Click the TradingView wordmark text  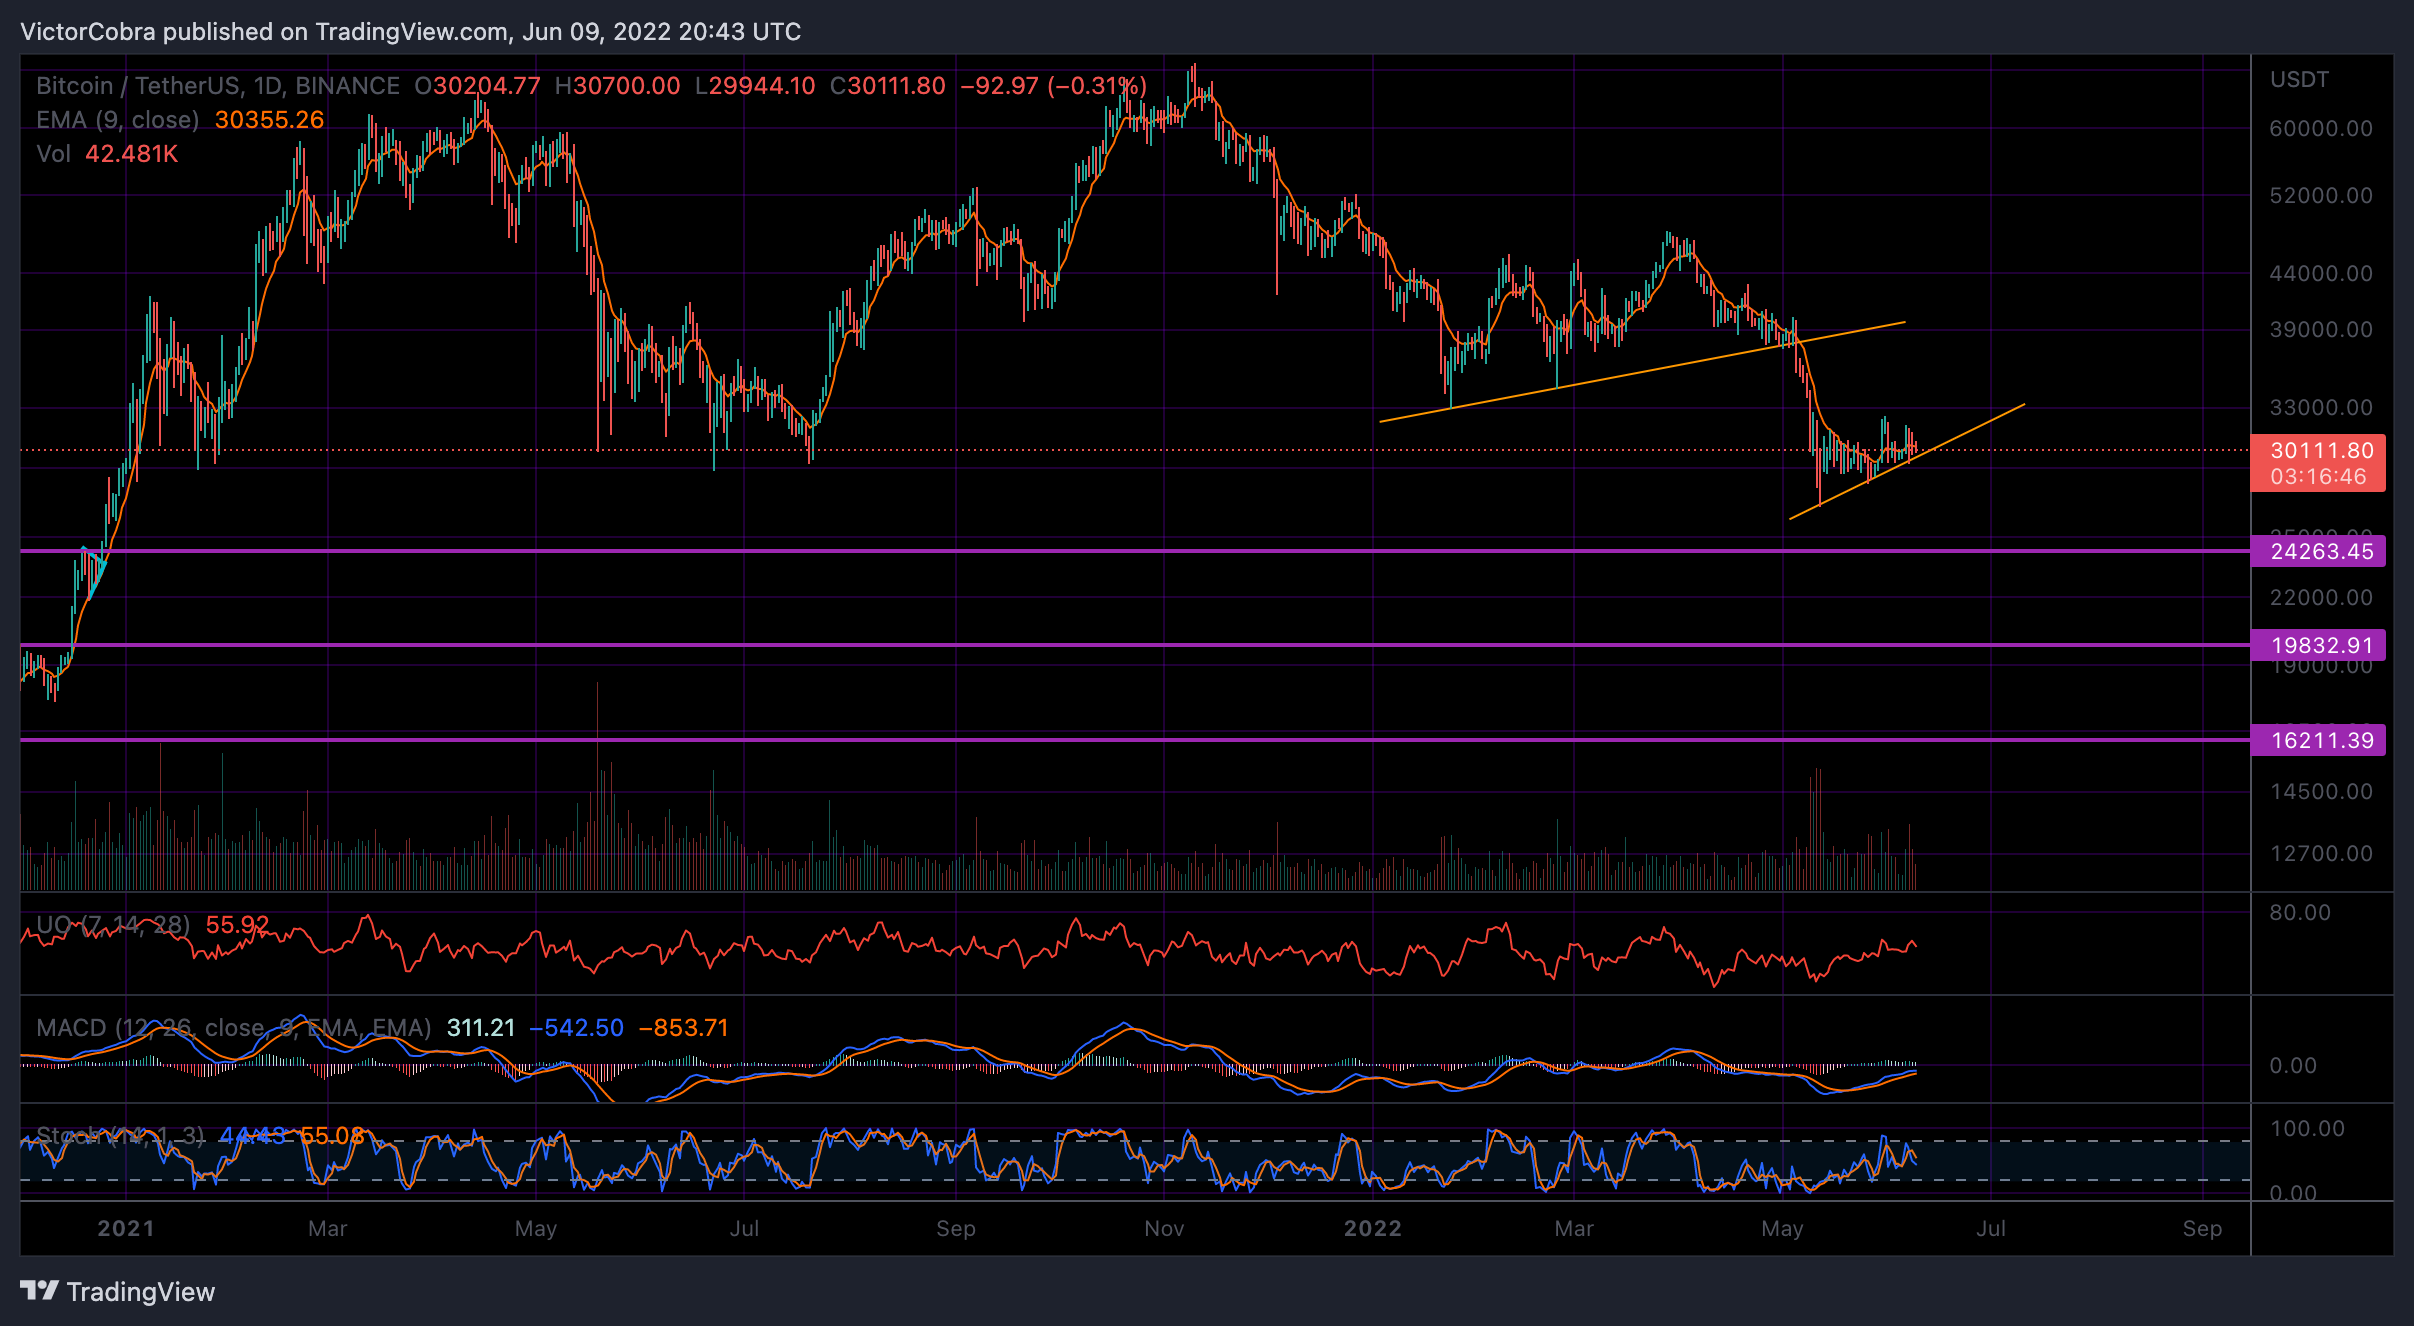[141, 1292]
